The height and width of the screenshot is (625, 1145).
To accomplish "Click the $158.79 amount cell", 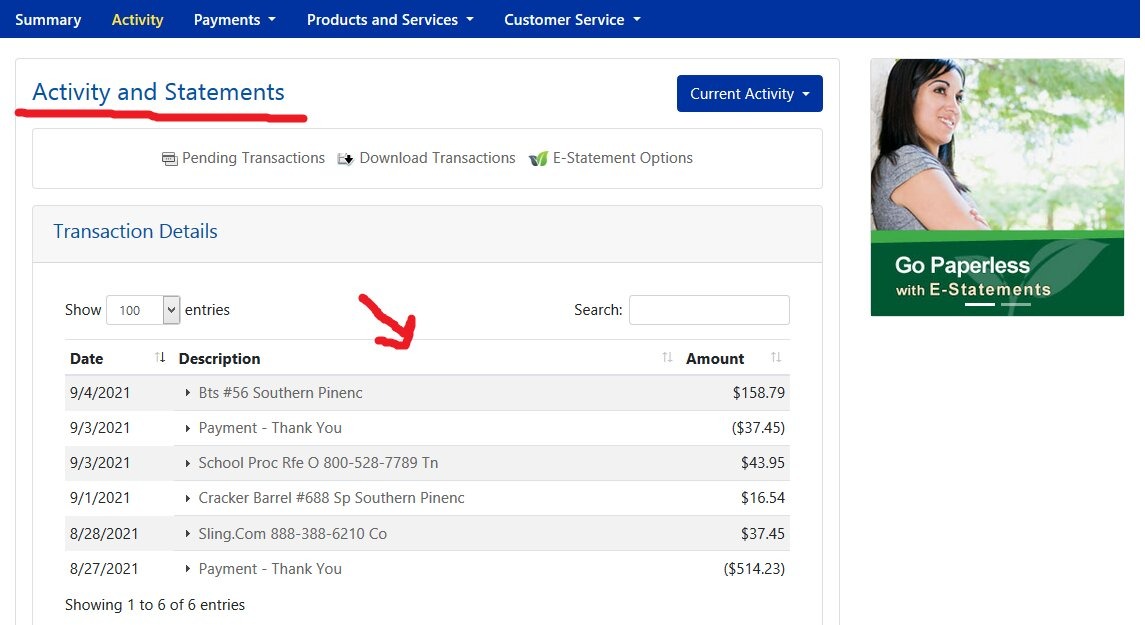I will click(x=759, y=393).
